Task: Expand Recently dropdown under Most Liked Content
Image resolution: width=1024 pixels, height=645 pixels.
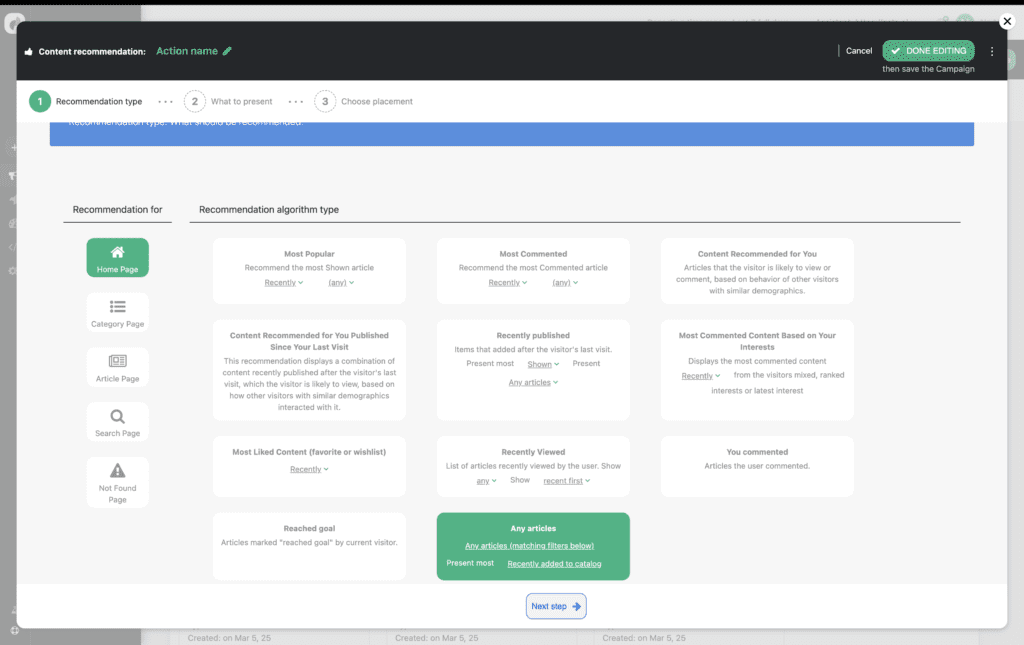Action: (309, 469)
